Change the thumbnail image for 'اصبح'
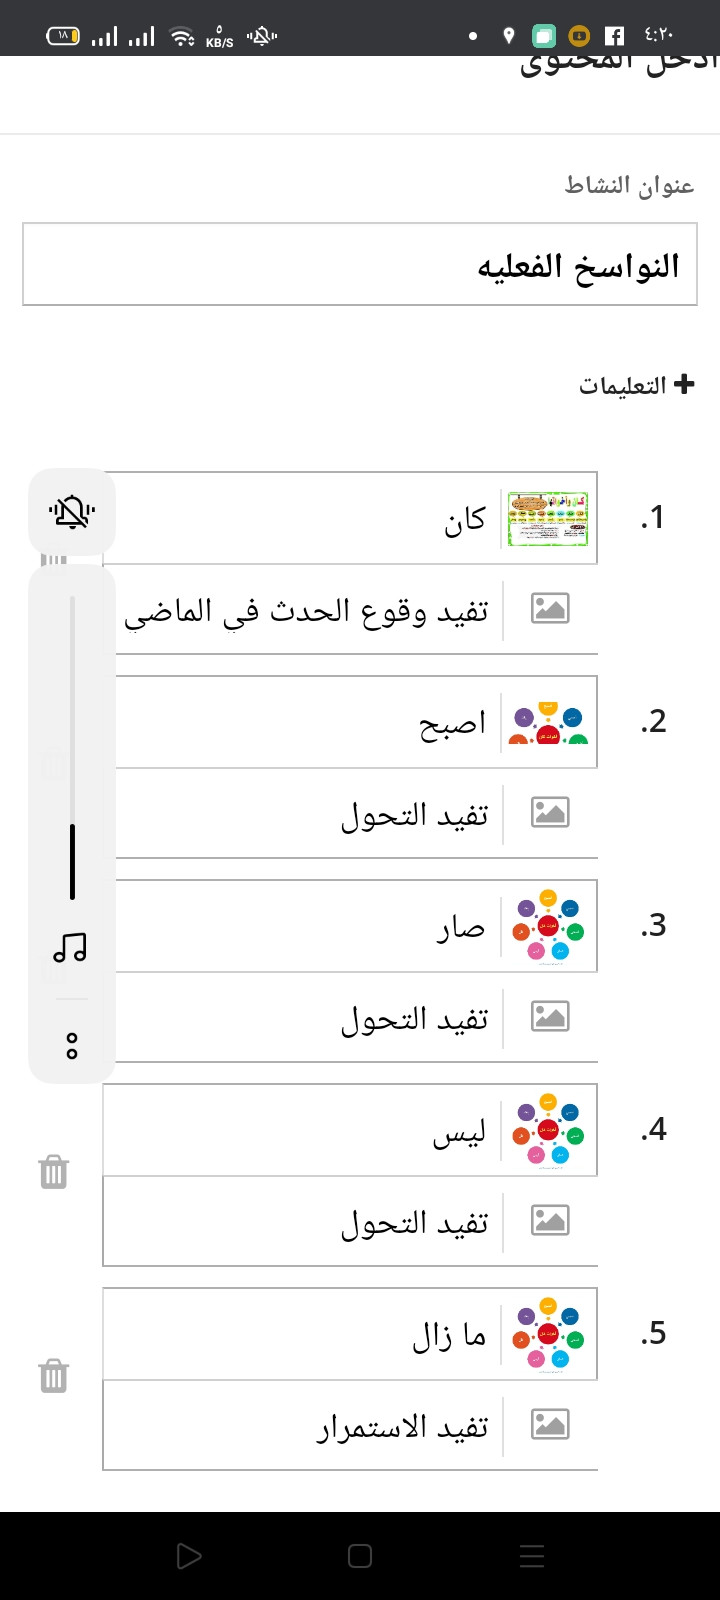This screenshot has width=720, height=1600. (548, 722)
